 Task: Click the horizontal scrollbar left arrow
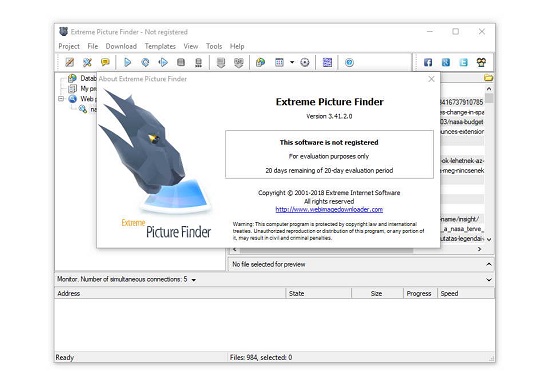[x=235, y=249]
